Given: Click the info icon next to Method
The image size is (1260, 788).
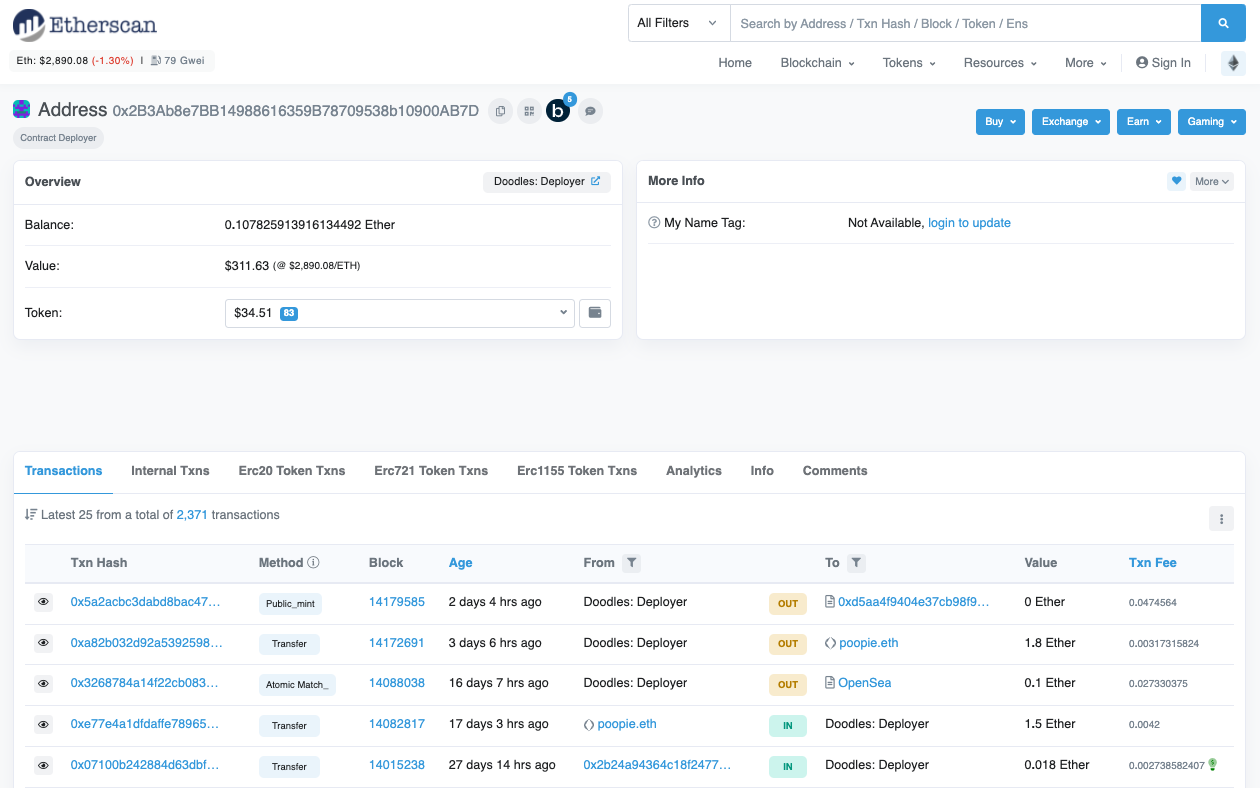Looking at the screenshot, I should [x=313, y=563].
